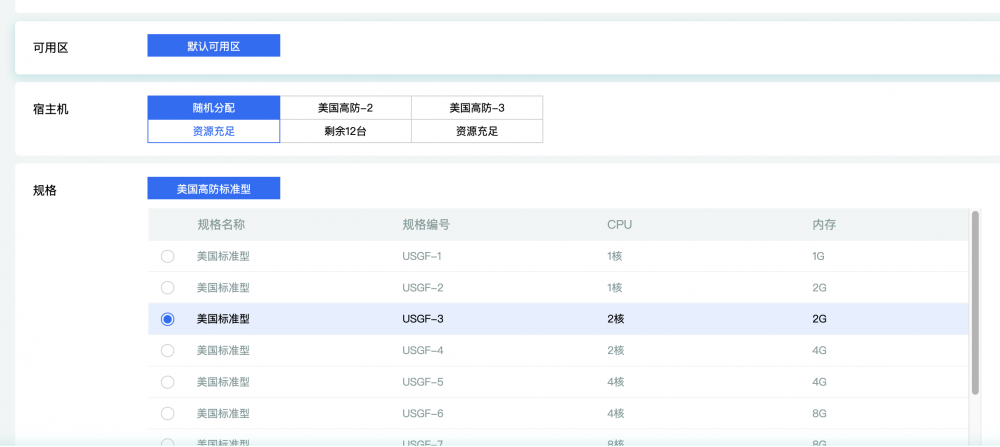The image size is (1000, 447).
Task: Select the USGF-2 spec radio button
Action: 167,288
